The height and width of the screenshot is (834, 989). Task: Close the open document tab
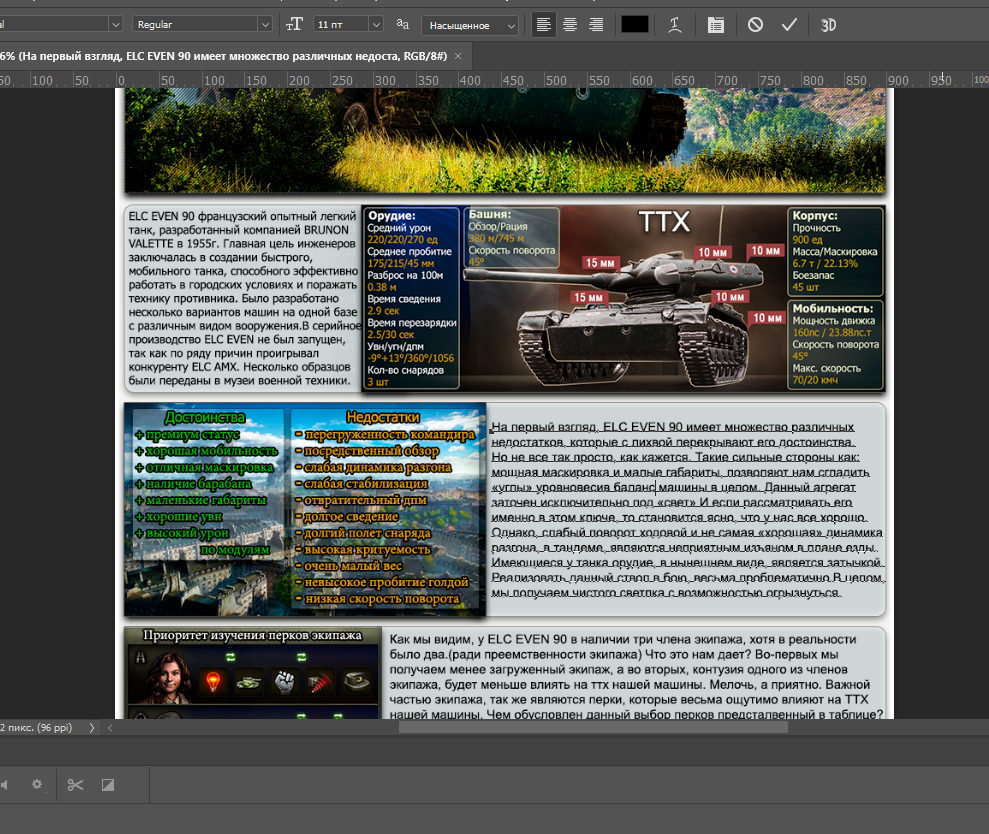click(458, 56)
